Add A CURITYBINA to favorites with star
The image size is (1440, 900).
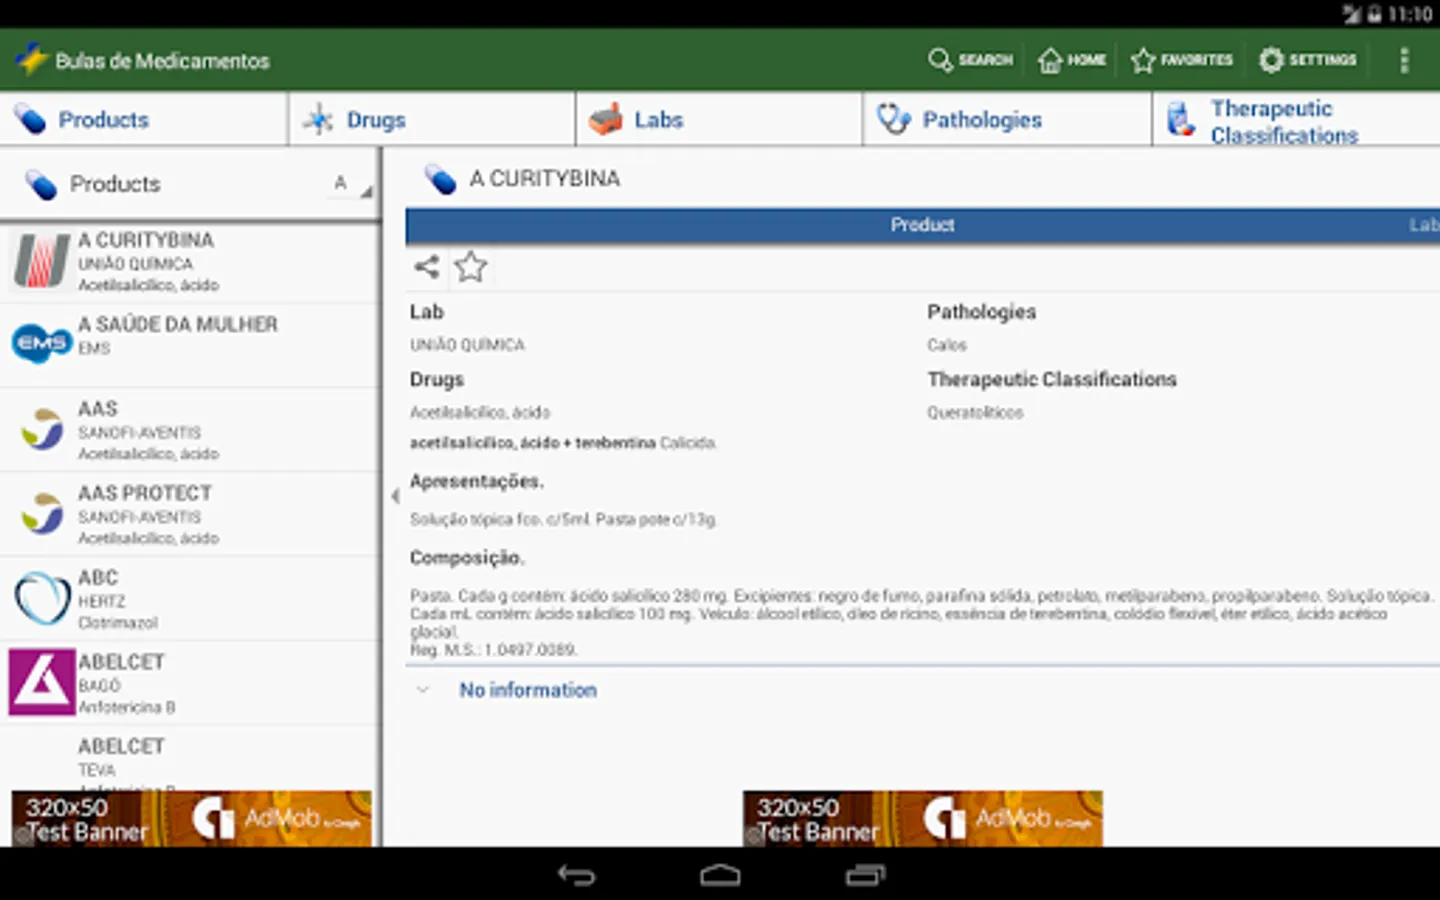coord(470,266)
